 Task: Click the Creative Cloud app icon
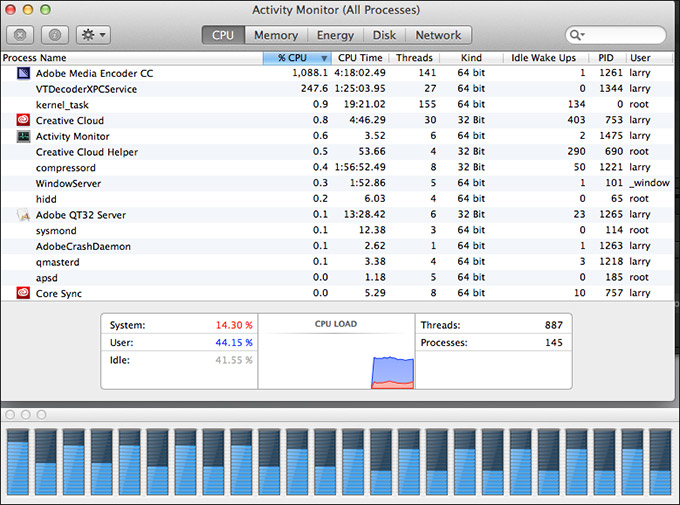[x=23, y=120]
